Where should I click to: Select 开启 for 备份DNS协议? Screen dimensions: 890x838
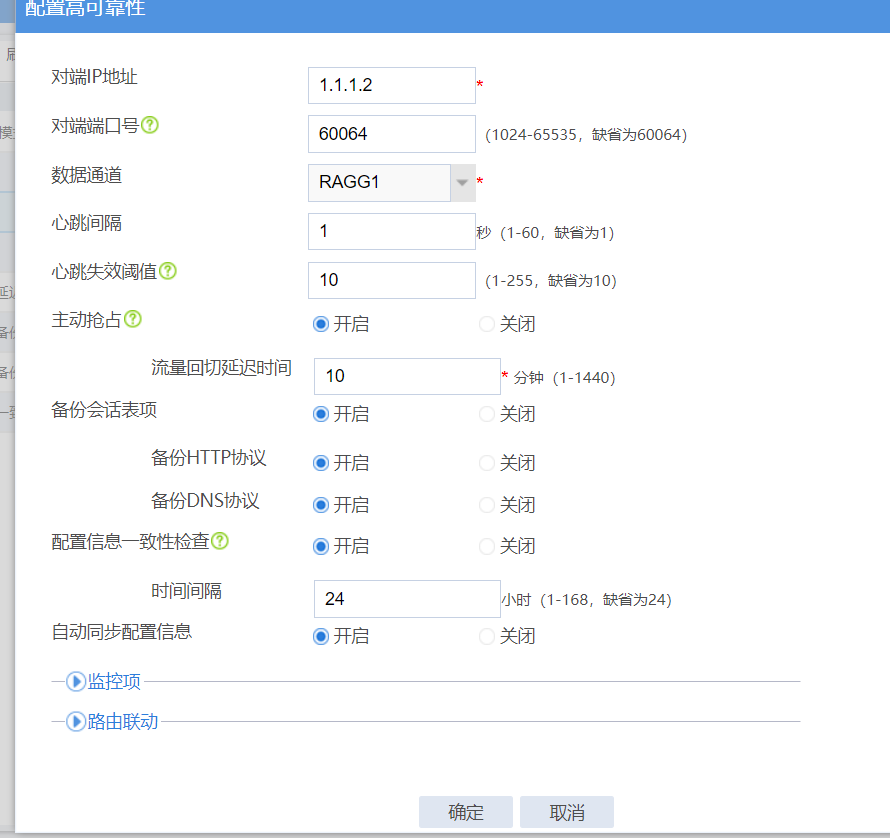click(321, 505)
